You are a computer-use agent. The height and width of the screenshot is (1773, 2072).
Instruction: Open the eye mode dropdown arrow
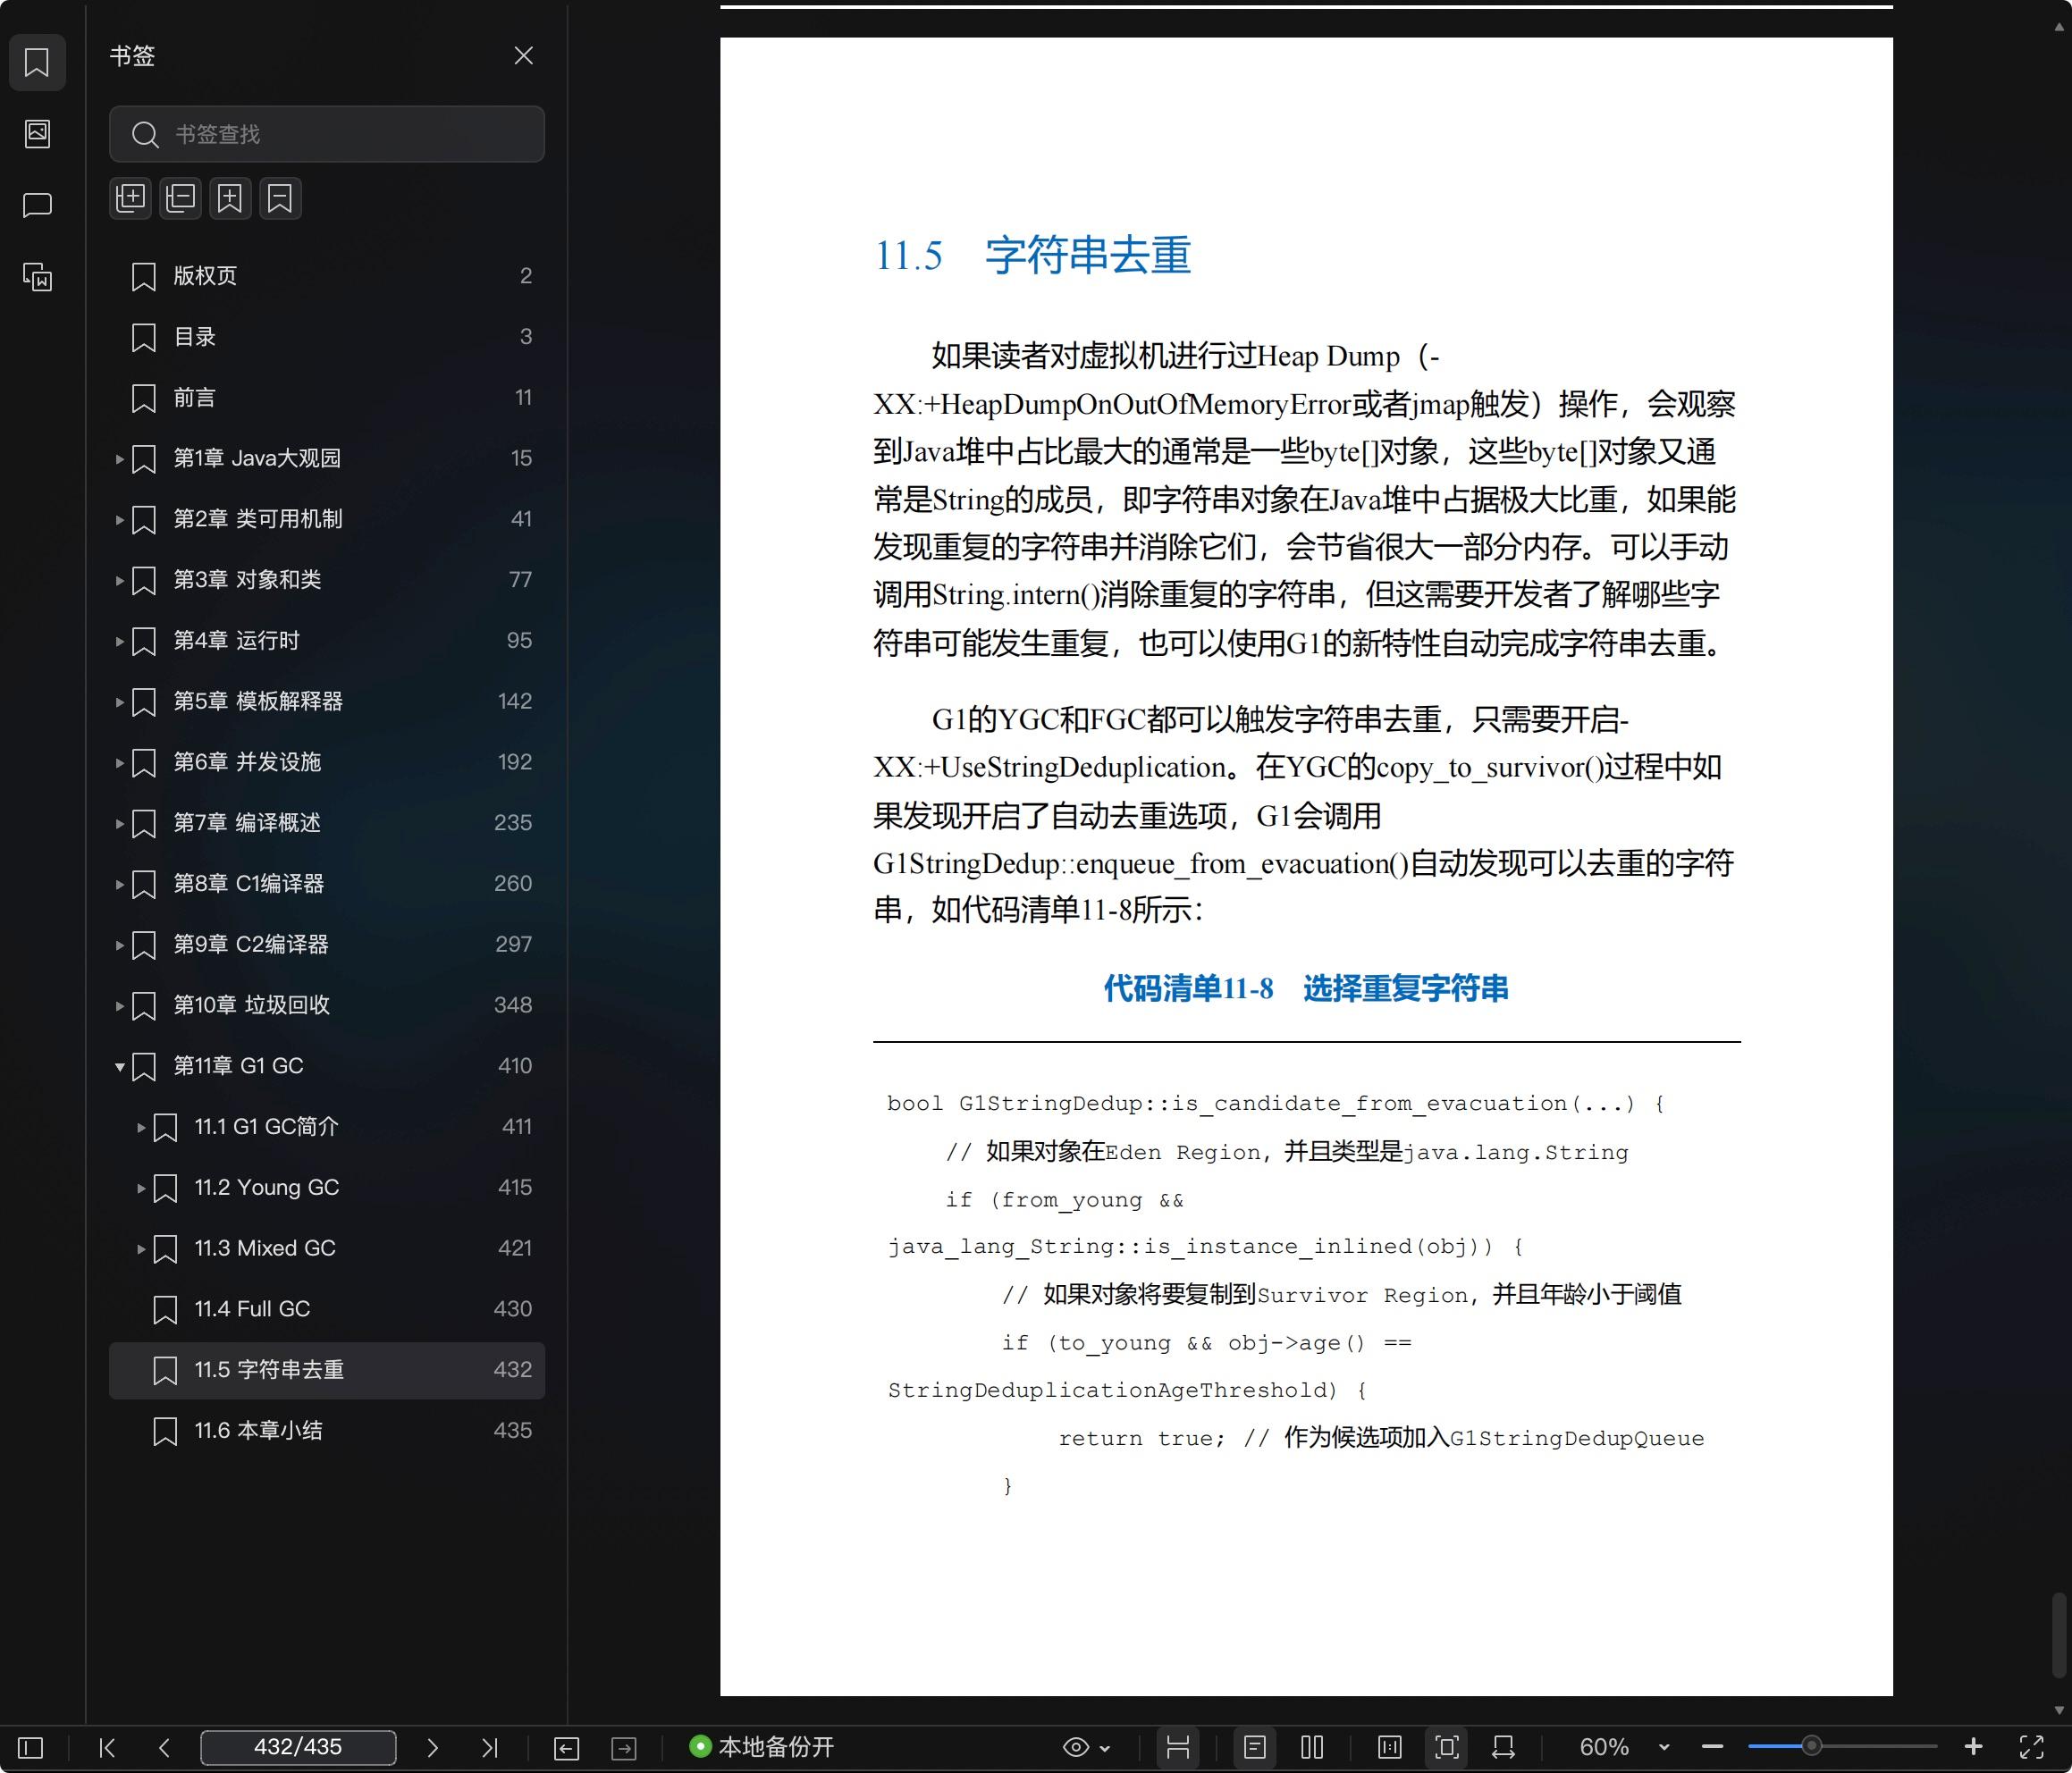click(1105, 1748)
